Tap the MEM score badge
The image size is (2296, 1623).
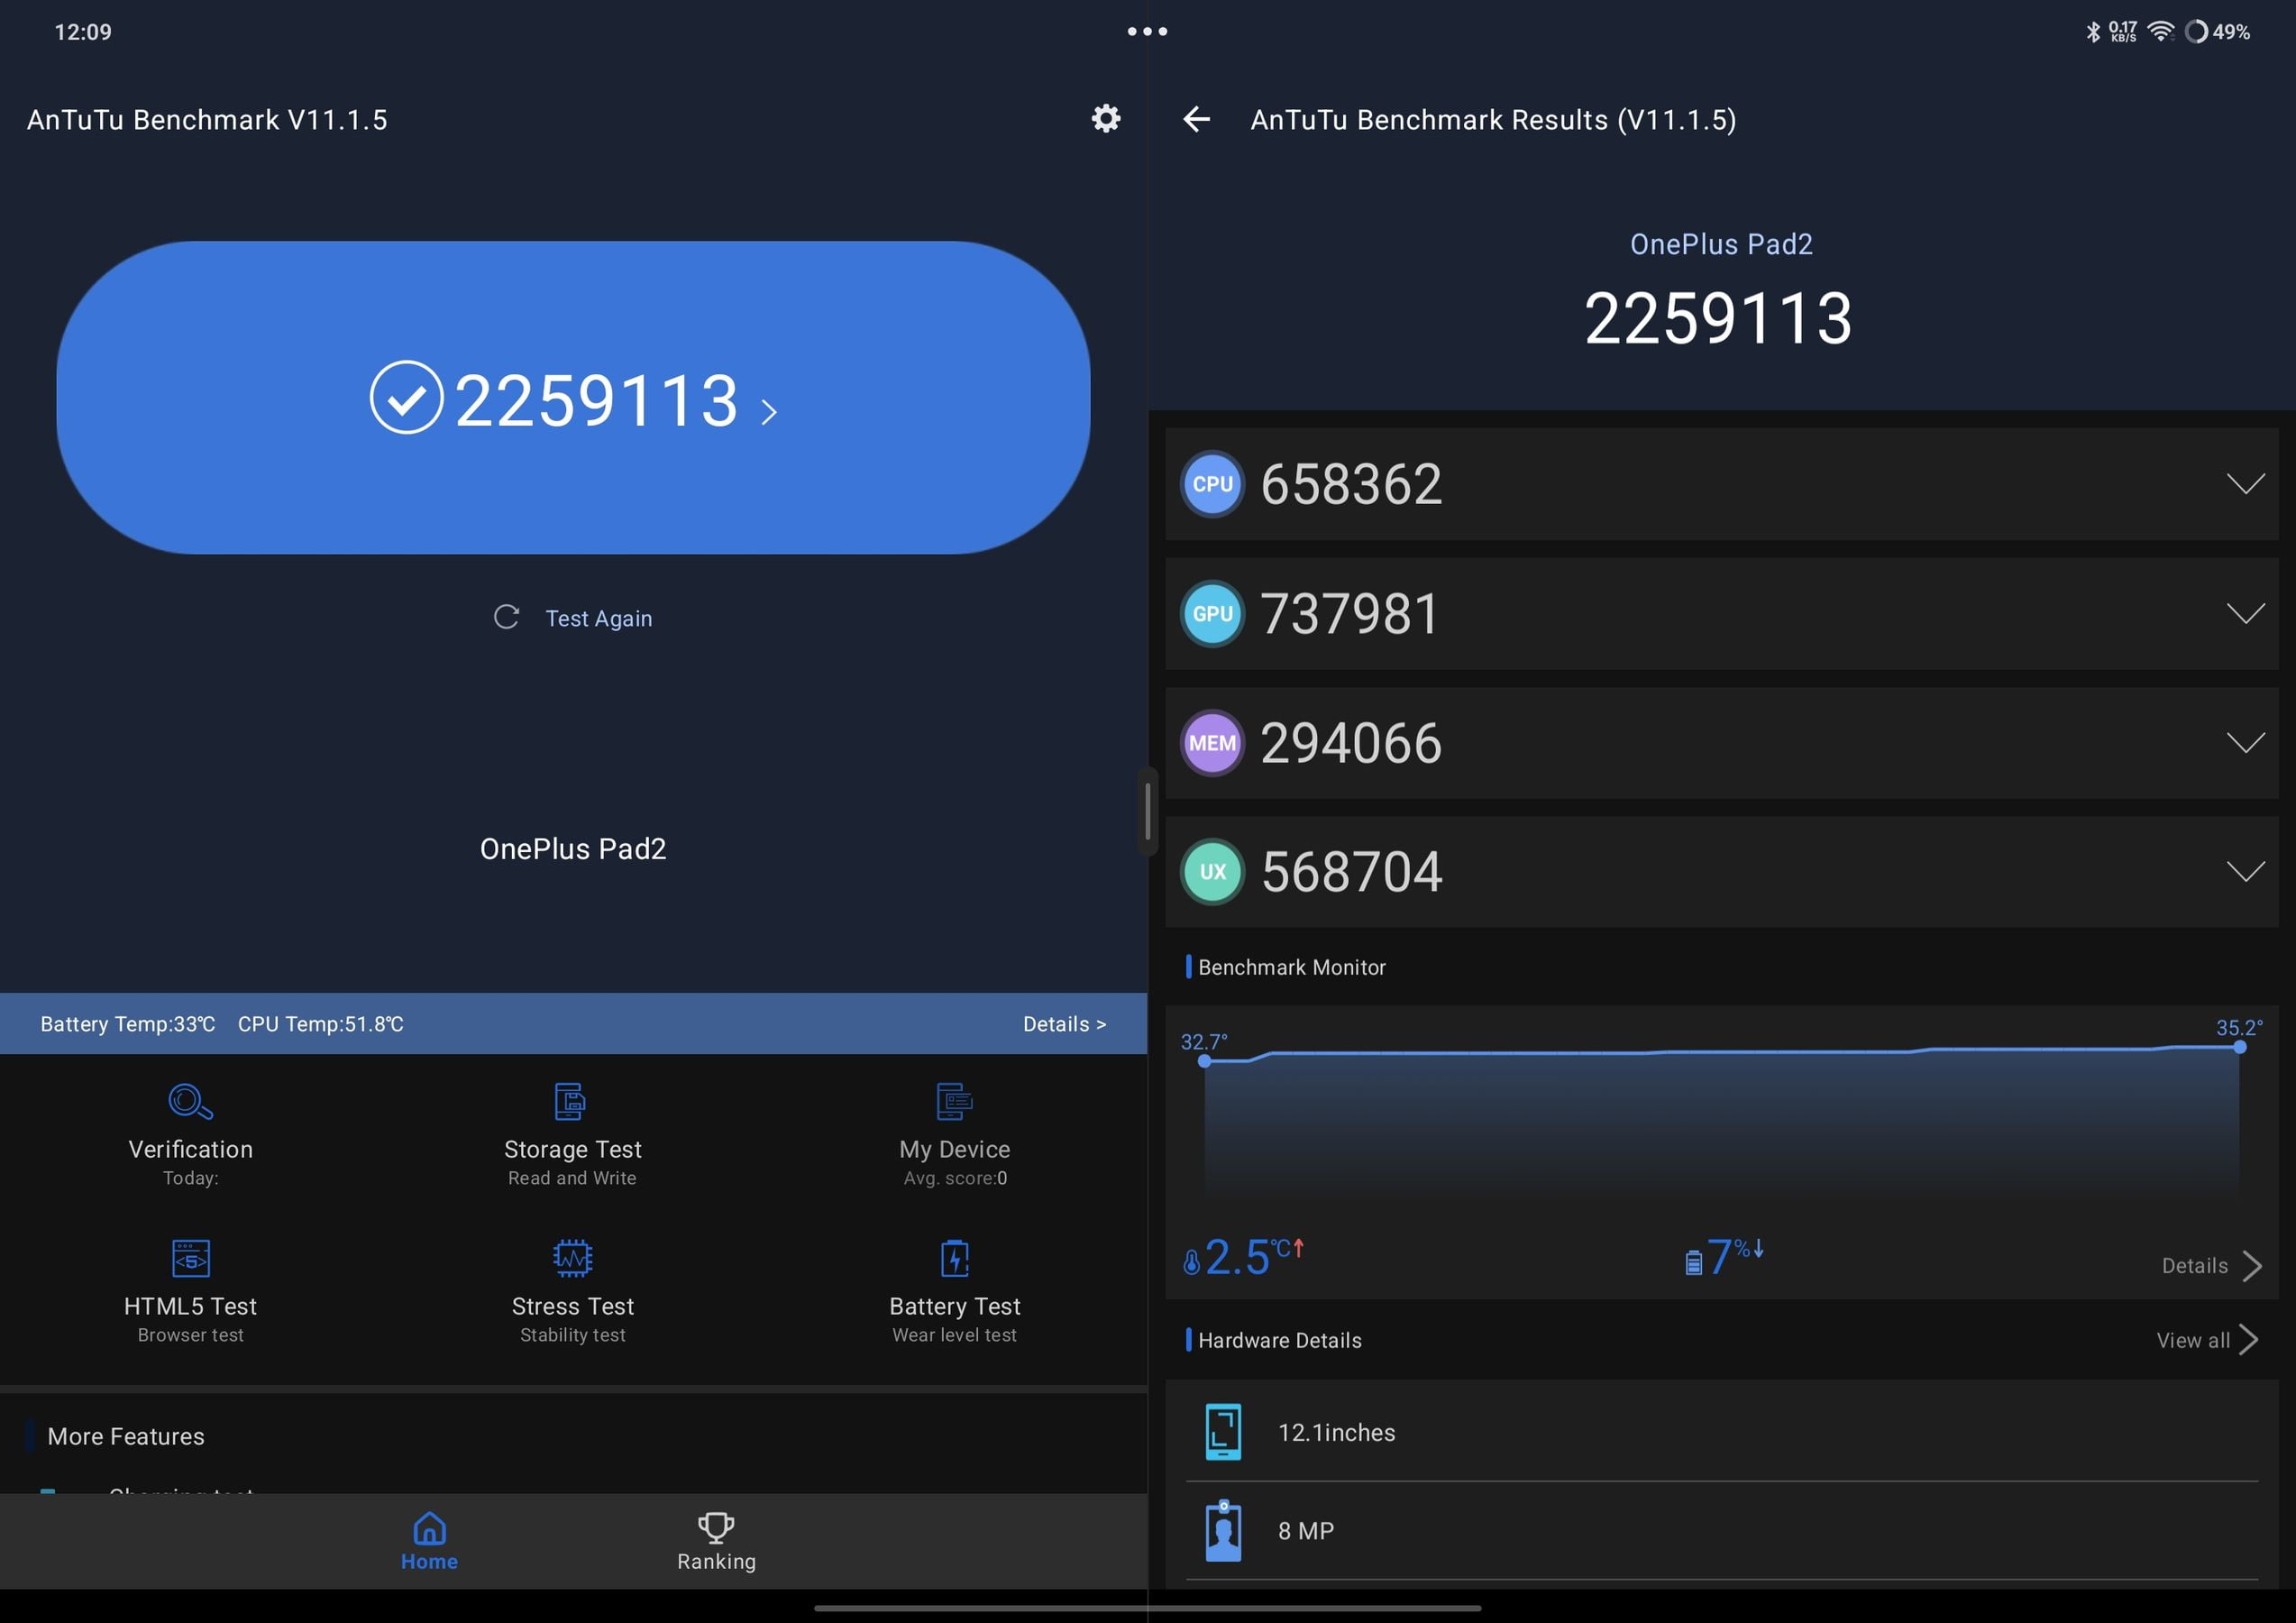click(1212, 743)
